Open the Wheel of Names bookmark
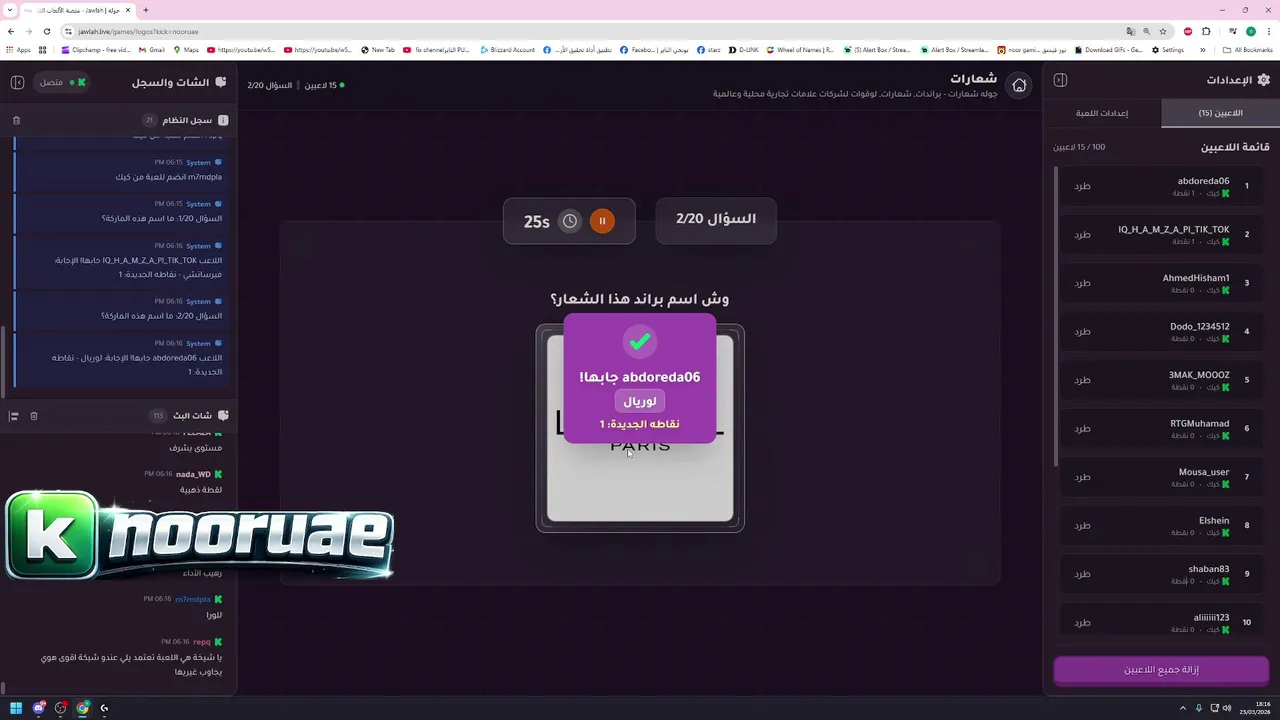The image size is (1280, 720). (x=800, y=50)
